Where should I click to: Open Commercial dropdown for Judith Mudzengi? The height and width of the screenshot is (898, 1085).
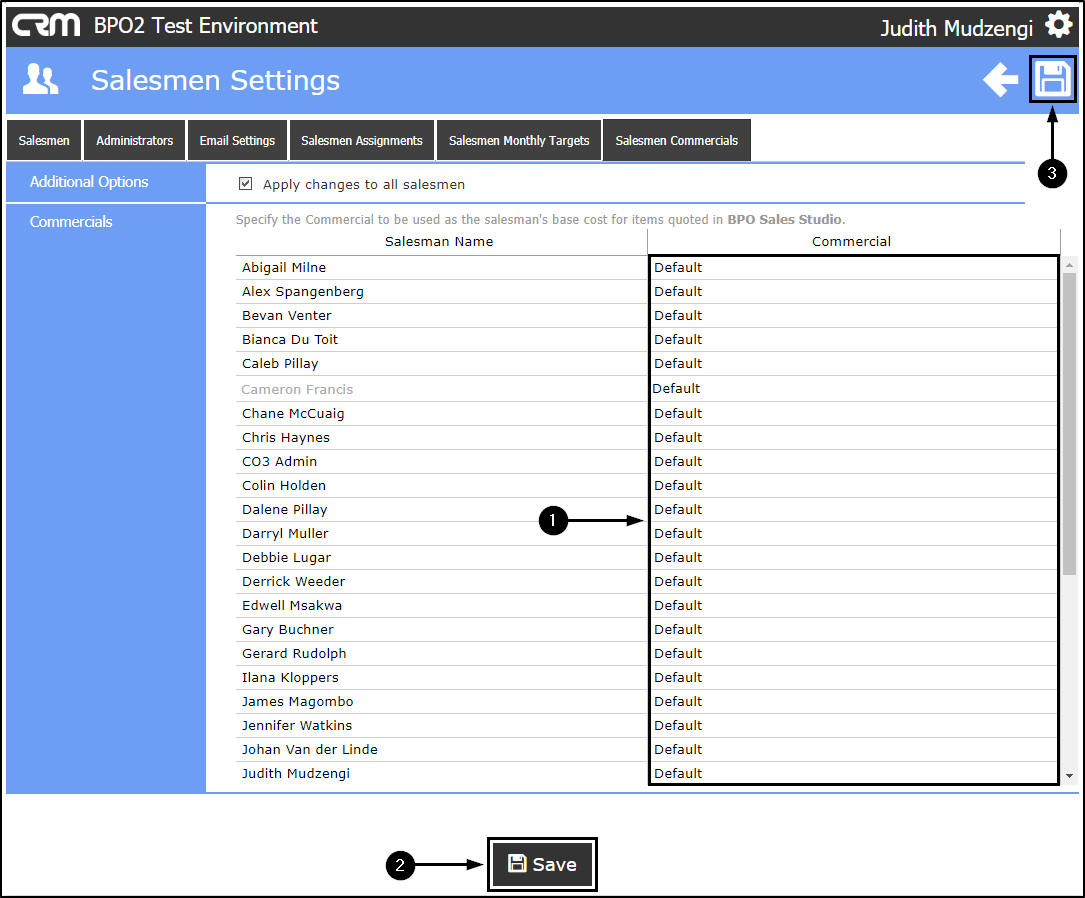tap(853, 773)
